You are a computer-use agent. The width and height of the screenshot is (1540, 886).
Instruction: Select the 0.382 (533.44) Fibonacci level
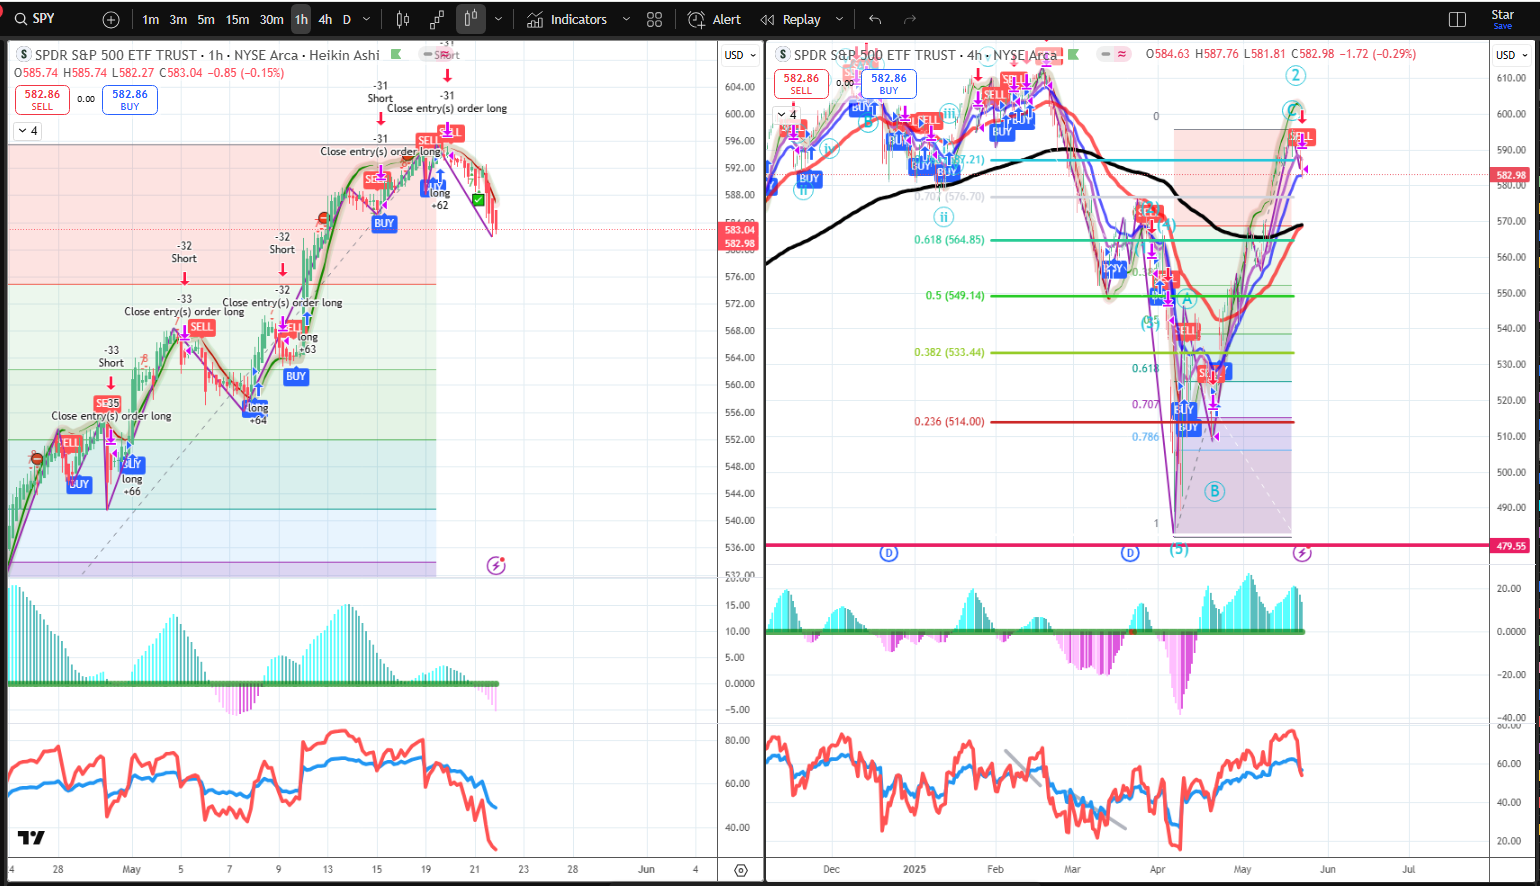click(949, 353)
